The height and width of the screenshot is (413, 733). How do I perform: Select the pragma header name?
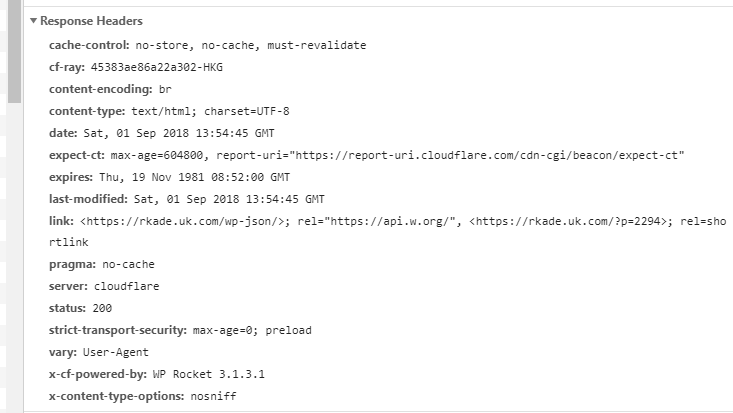coord(70,265)
